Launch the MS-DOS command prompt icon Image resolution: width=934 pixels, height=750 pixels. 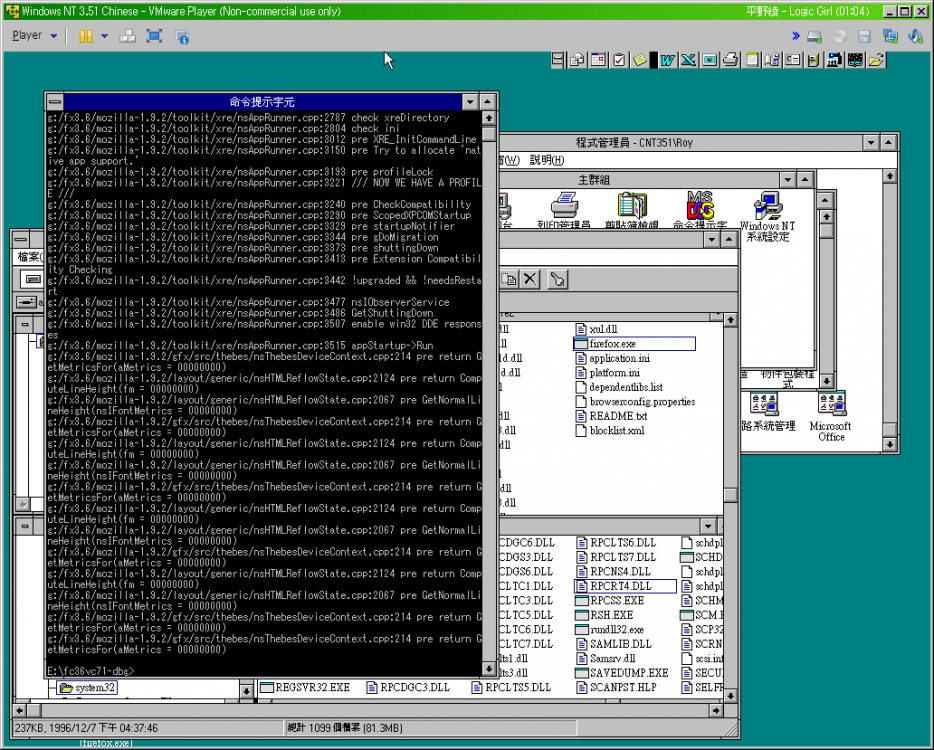700,208
